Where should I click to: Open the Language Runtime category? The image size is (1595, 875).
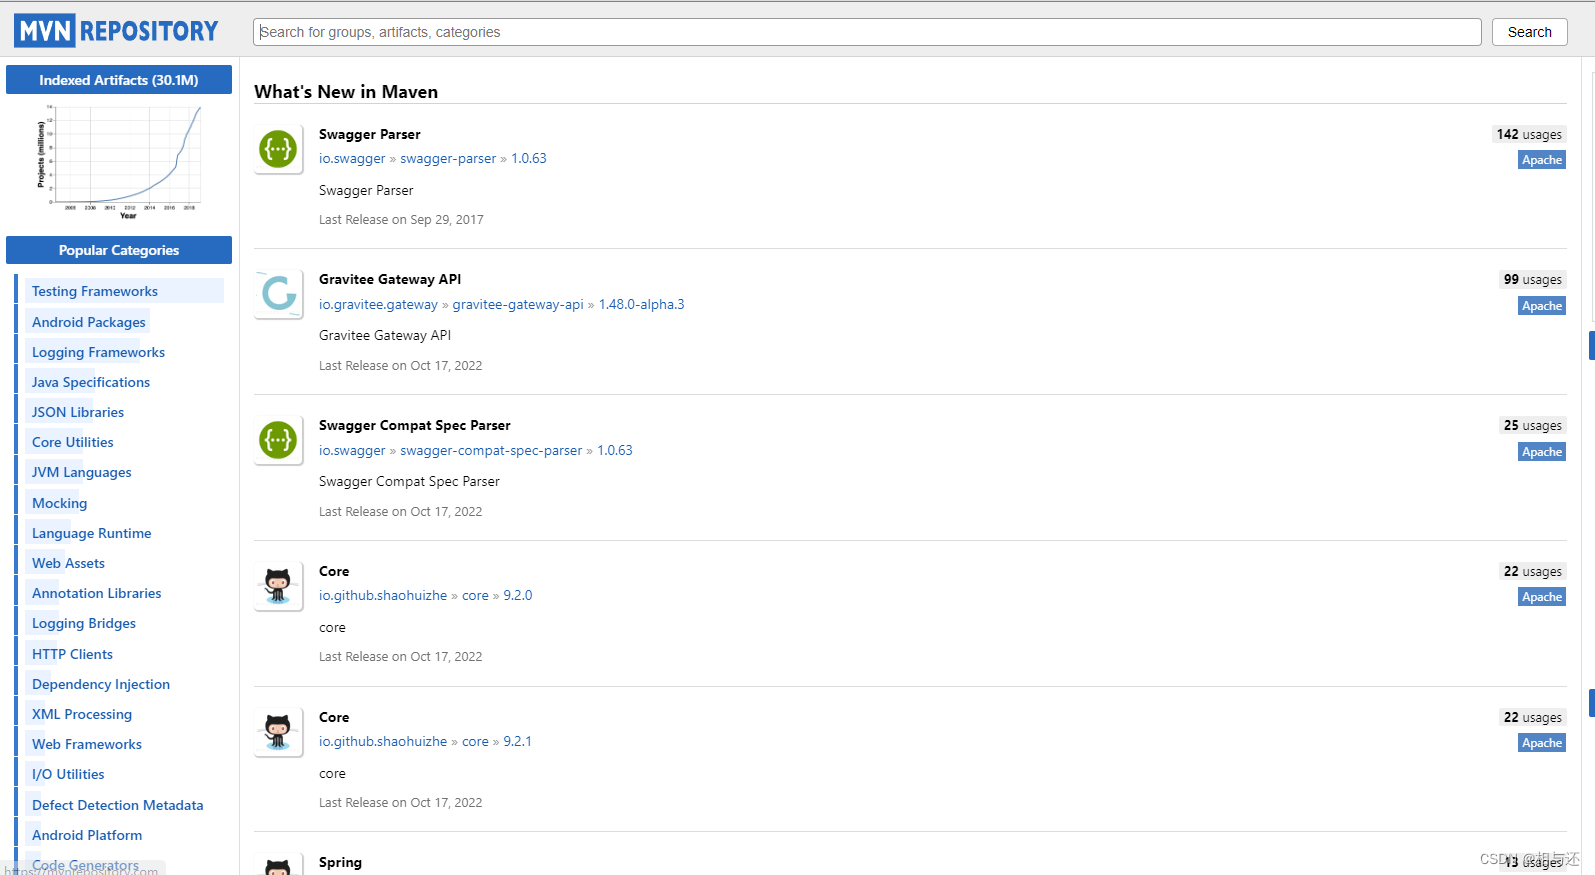[x=92, y=533]
